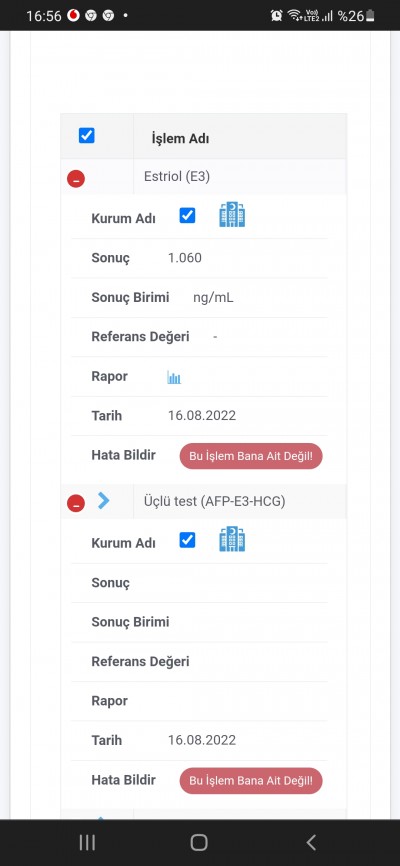Uncheck the Kurum Adı checkbox under Üçlü test

point(187,540)
